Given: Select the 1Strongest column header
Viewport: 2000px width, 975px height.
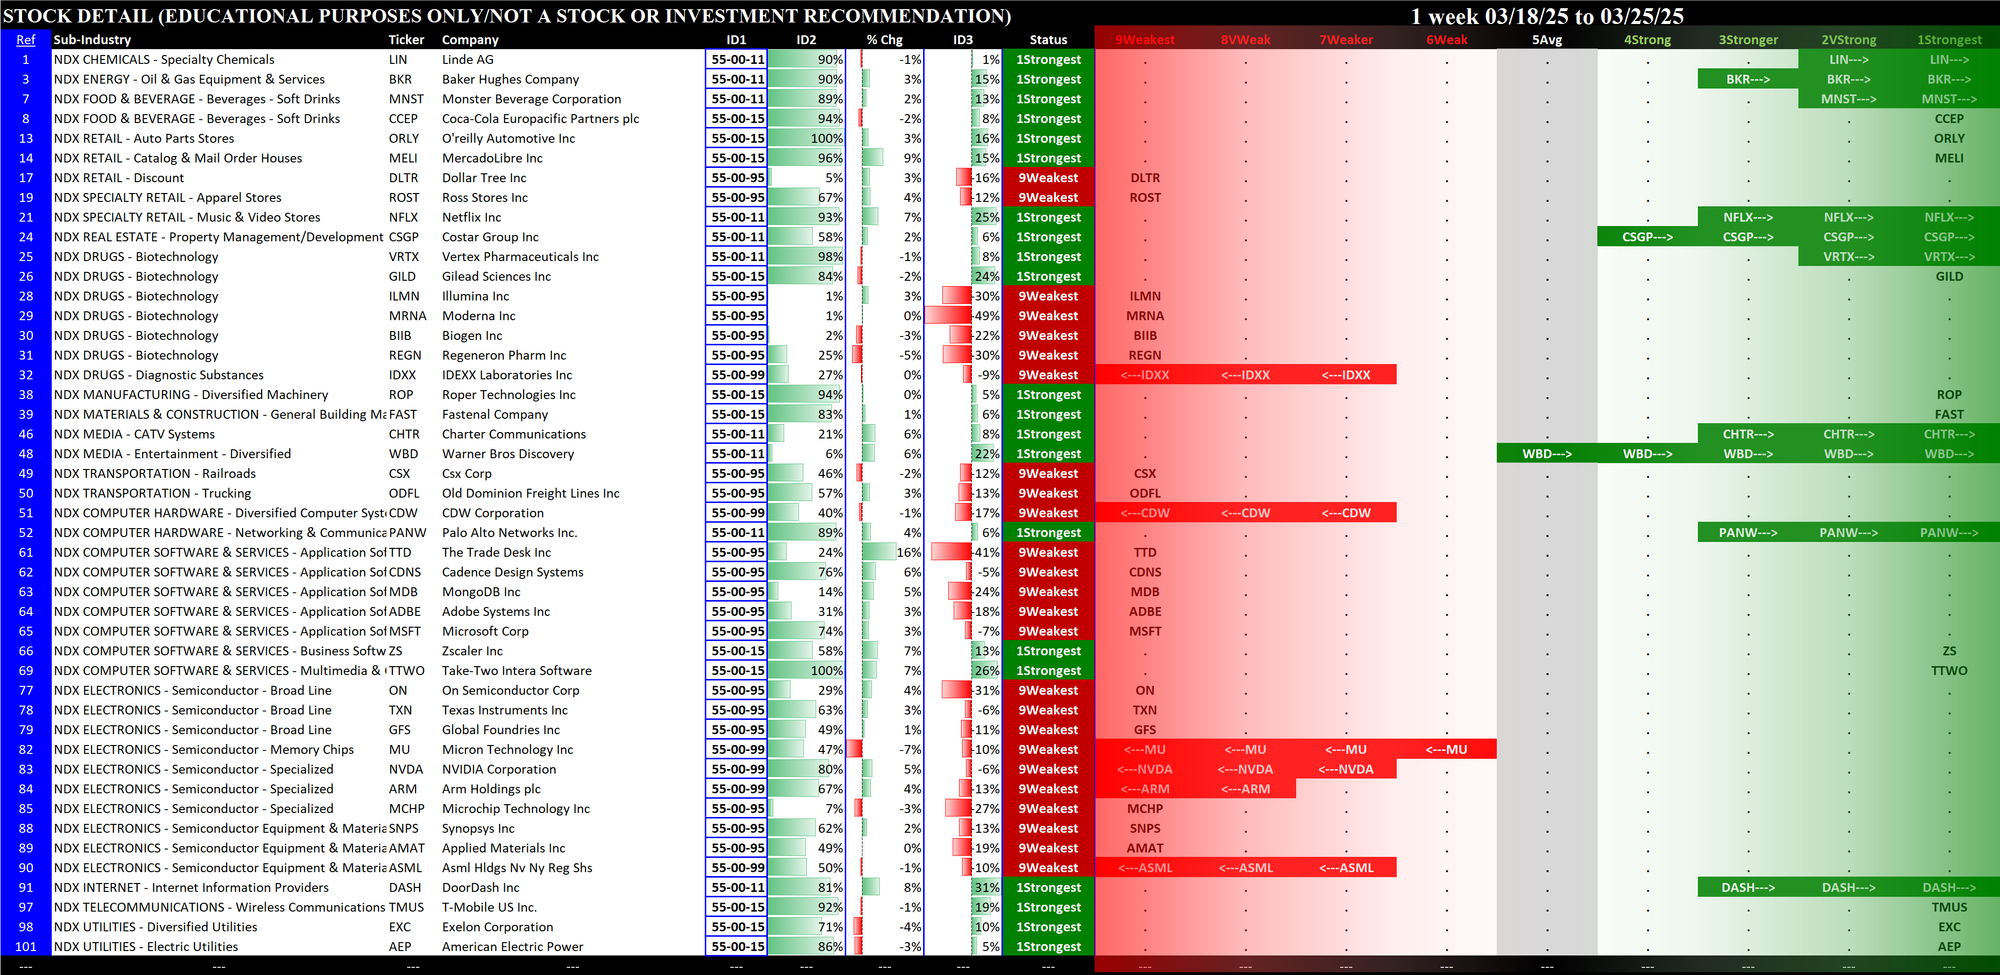Looking at the screenshot, I should (x=1949, y=40).
